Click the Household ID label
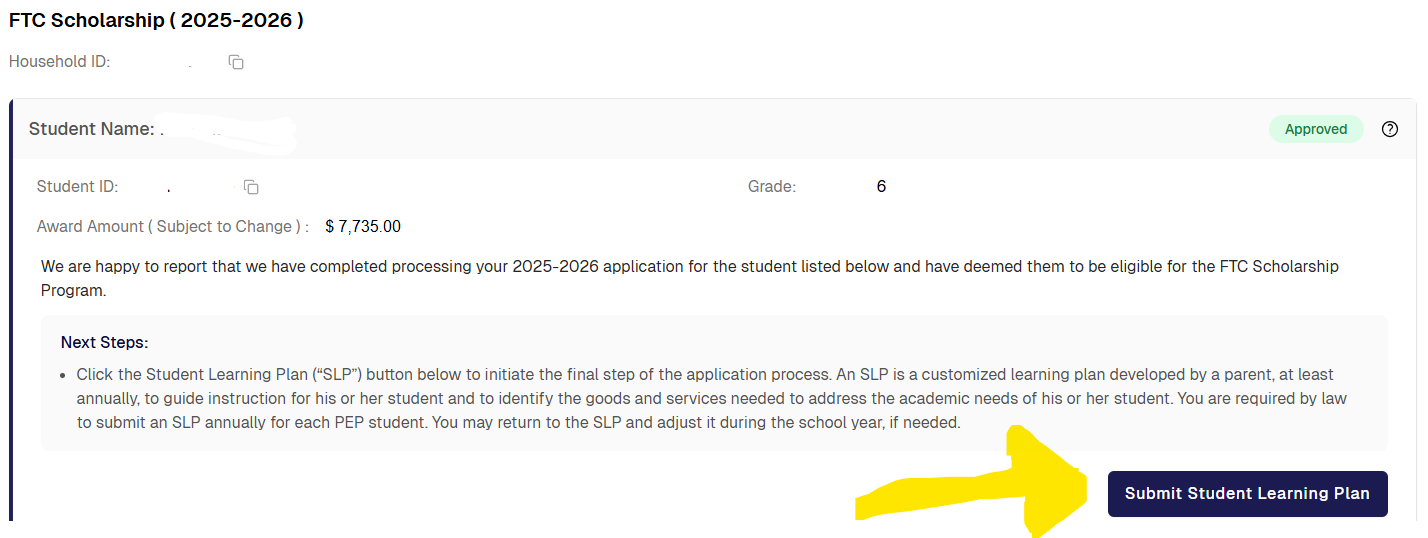Viewport: 1428px width, 538px height. click(59, 62)
